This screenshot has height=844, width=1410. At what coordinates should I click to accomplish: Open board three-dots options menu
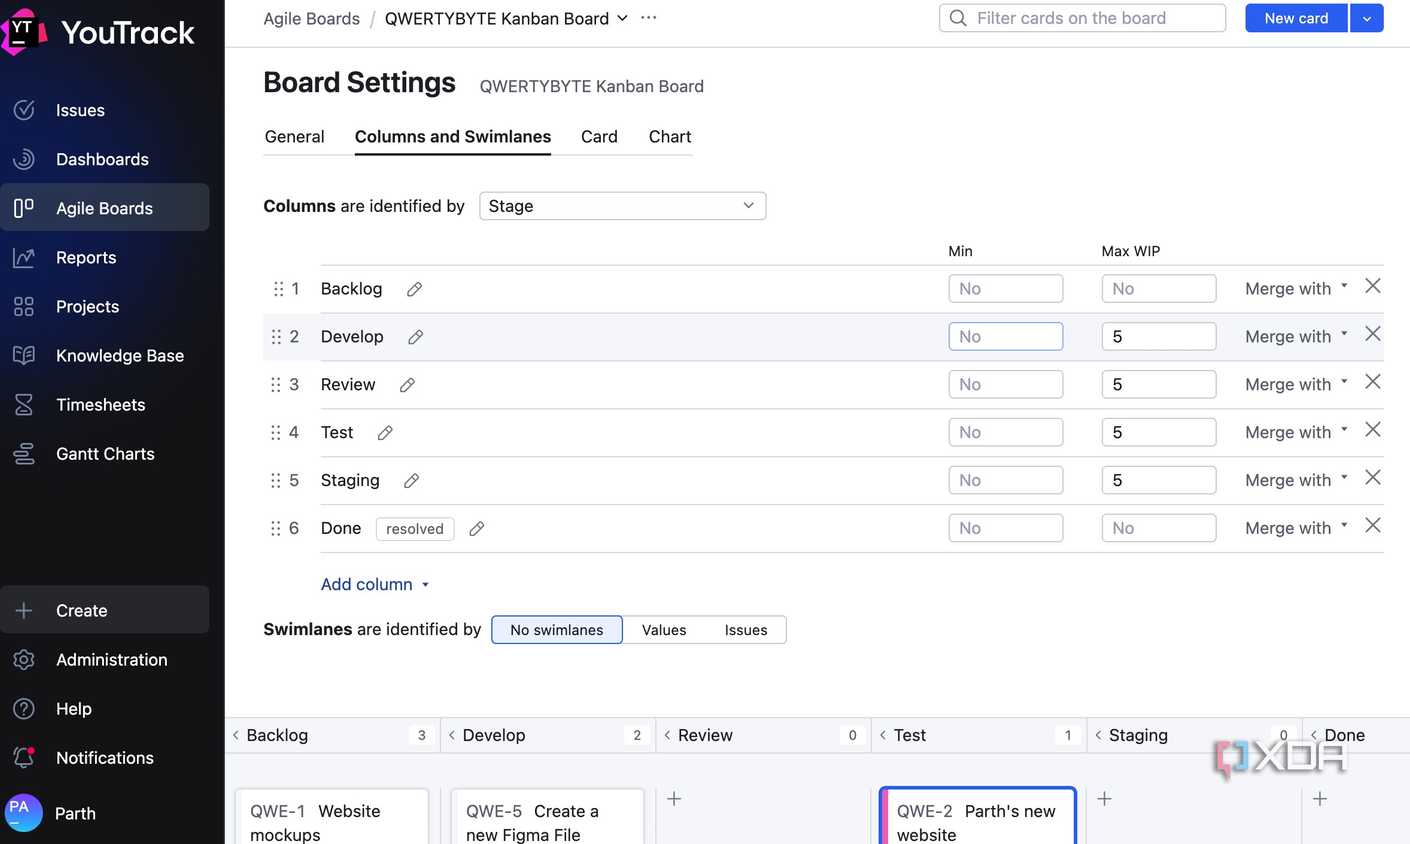[649, 18]
